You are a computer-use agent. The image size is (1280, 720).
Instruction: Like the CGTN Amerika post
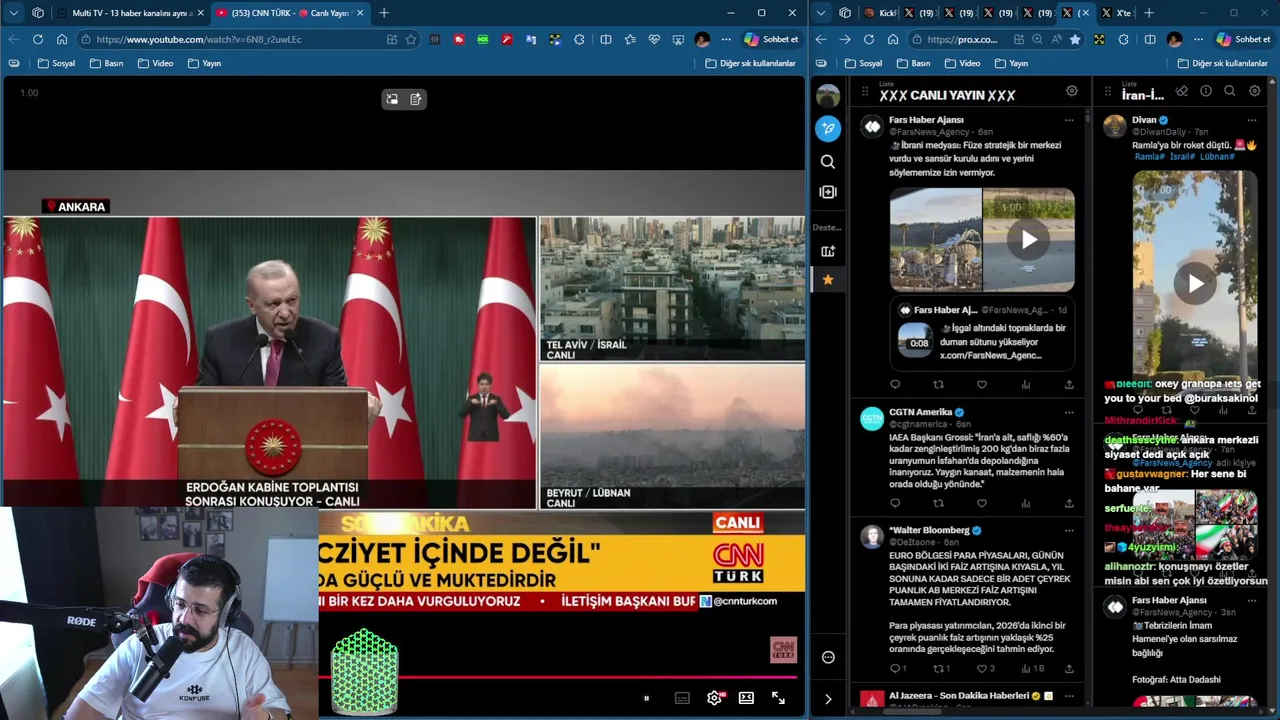pos(982,503)
